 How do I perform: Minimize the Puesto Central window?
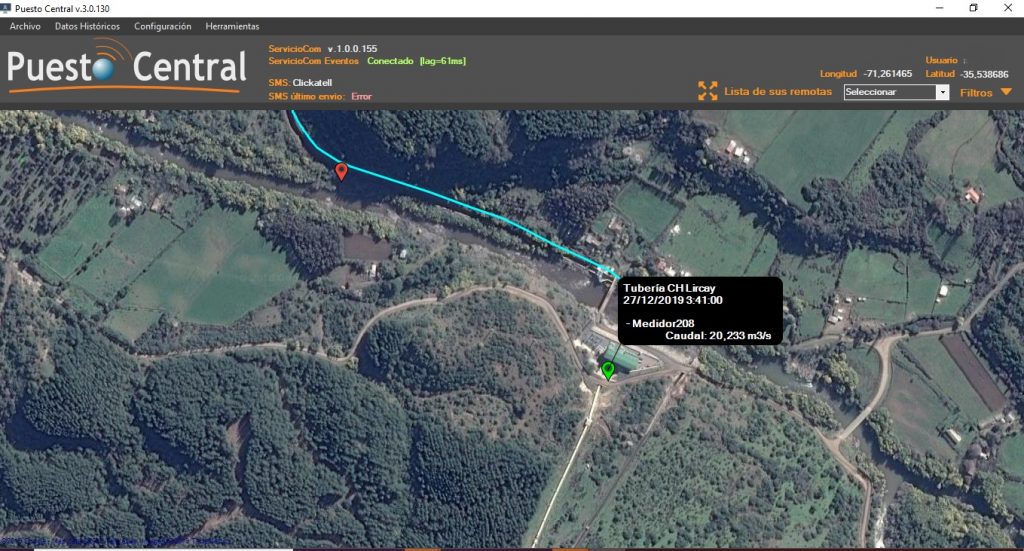pos(939,8)
